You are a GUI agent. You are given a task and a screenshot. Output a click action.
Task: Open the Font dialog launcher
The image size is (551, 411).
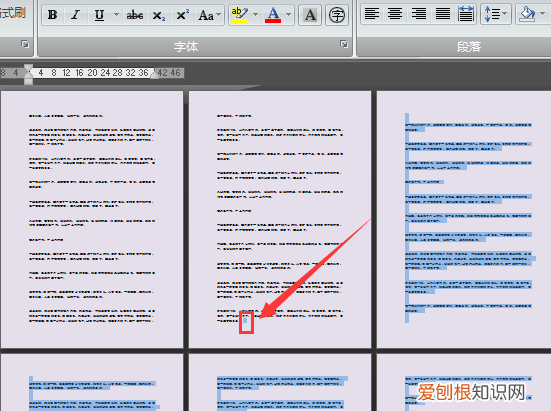point(344,44)
